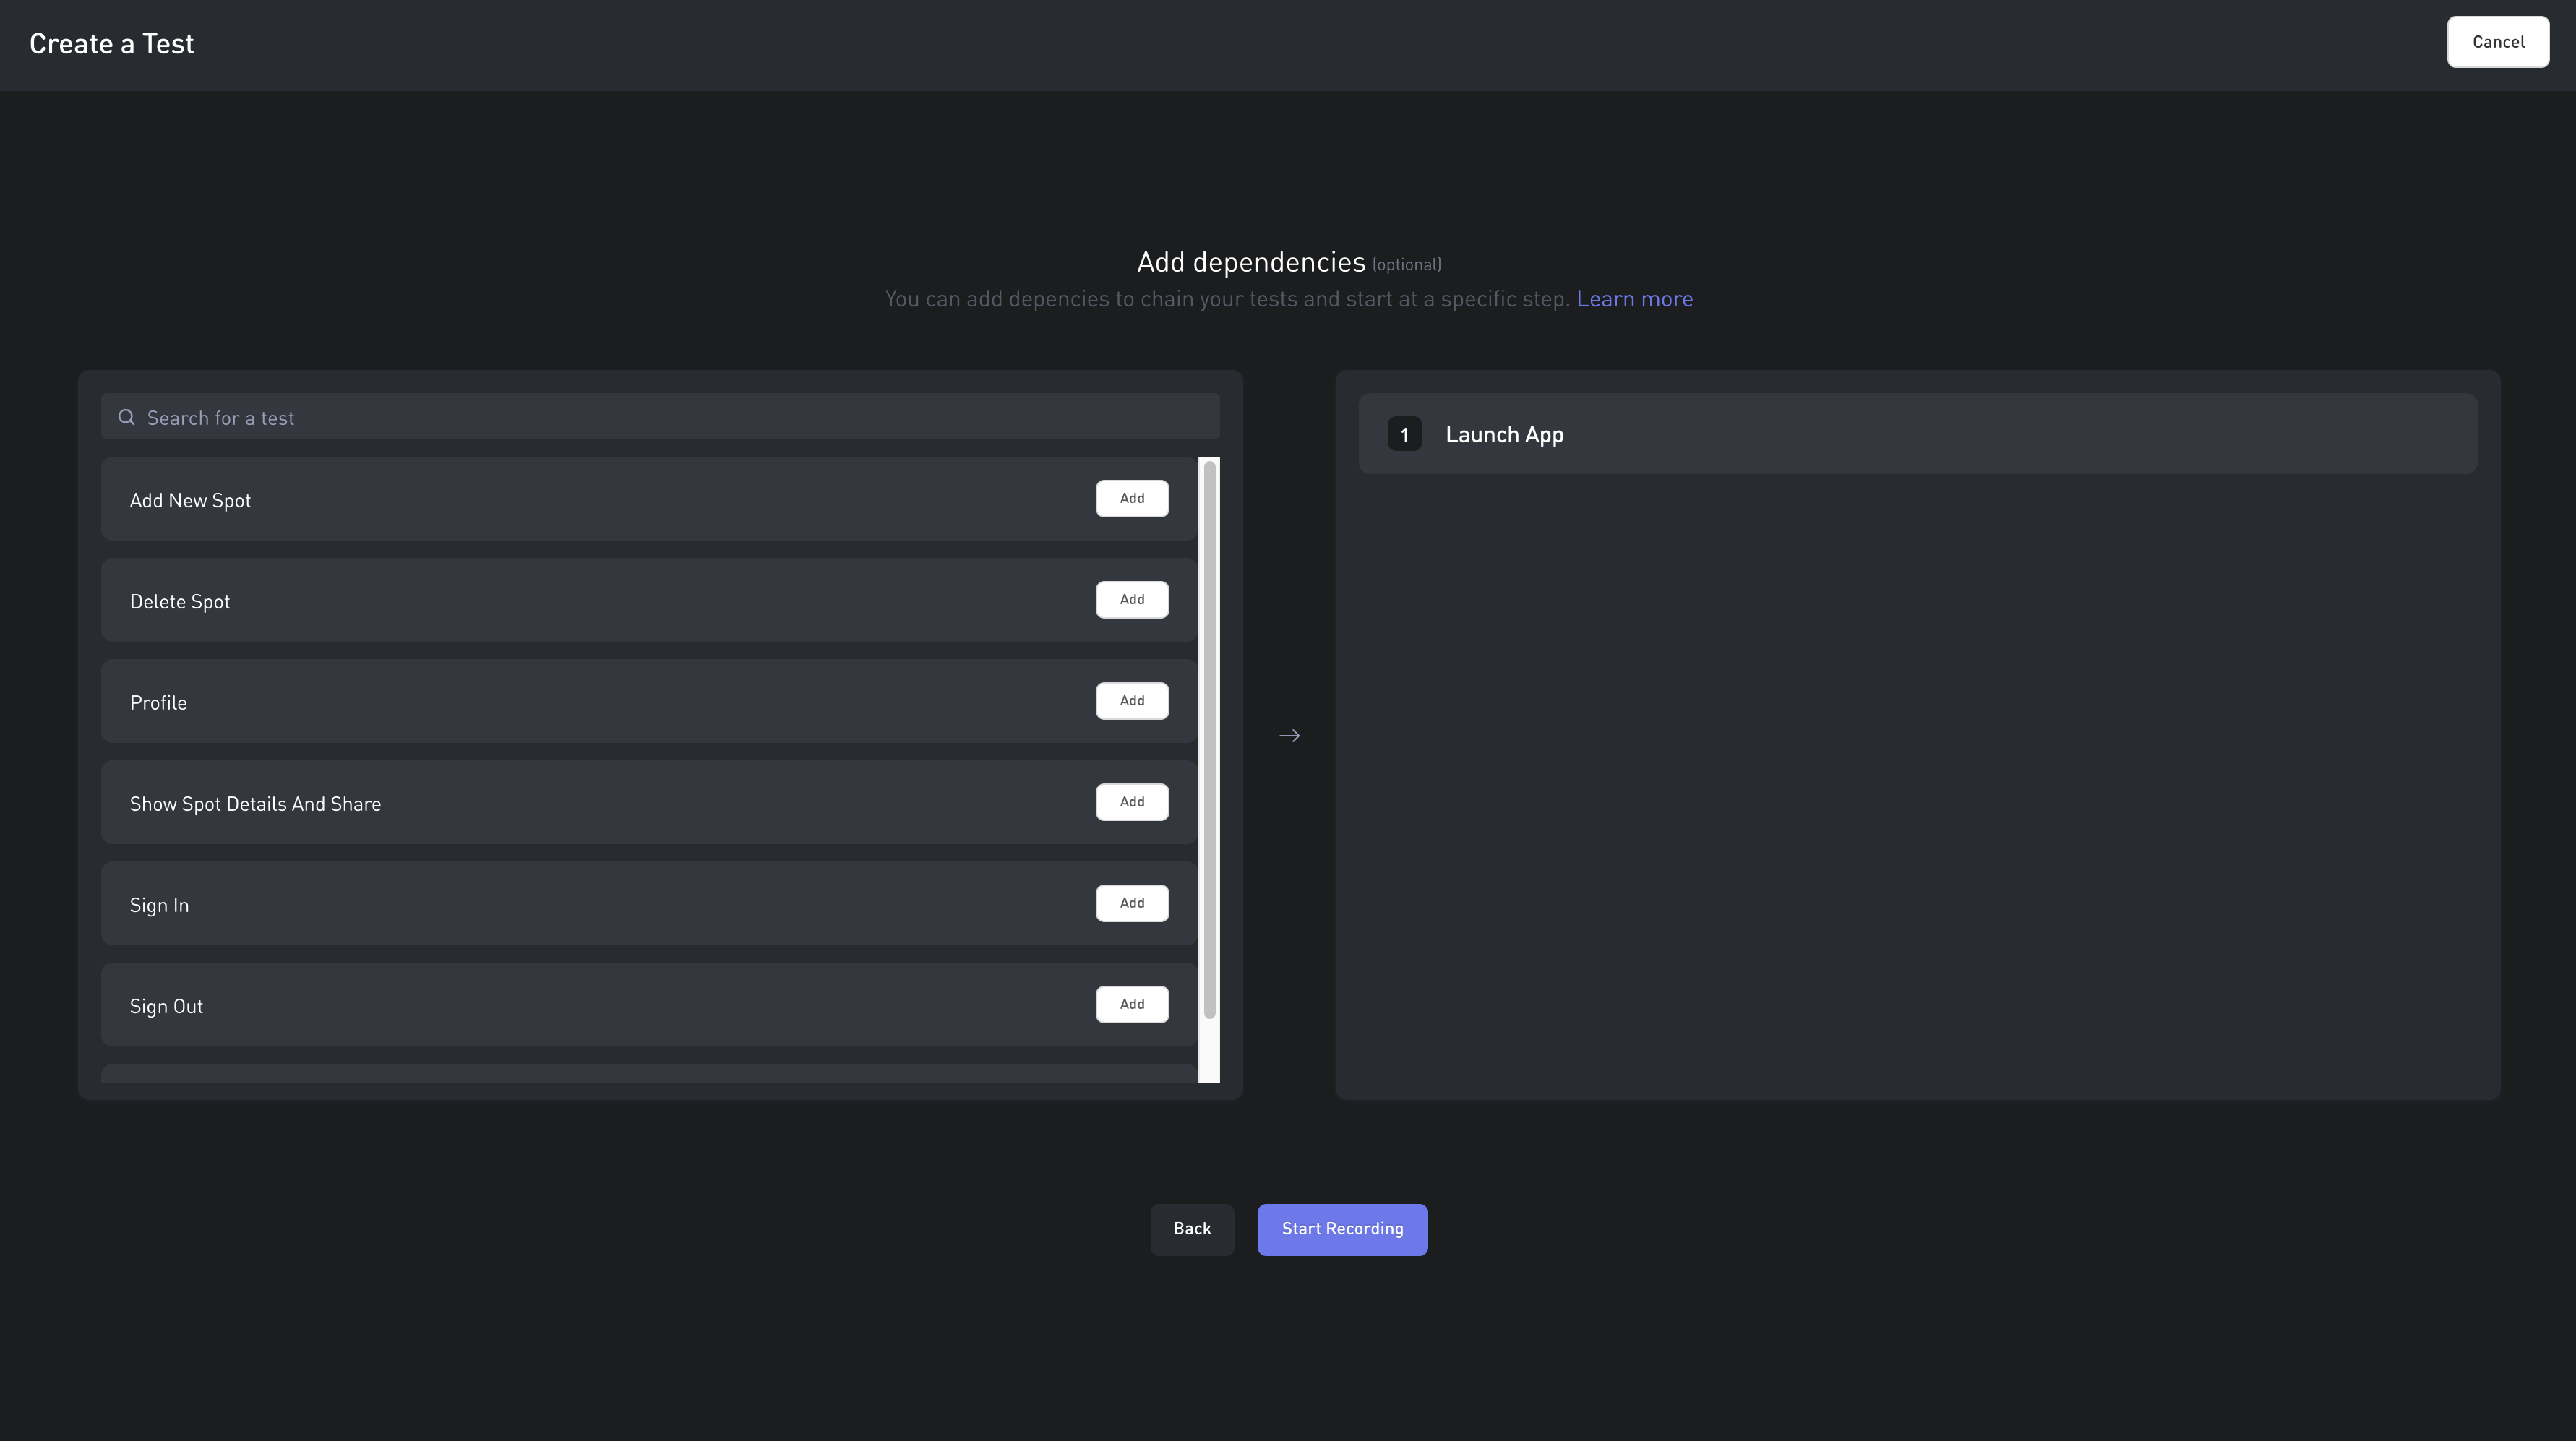The width and height of the screenshot is (2576, 1441).
Task: Click the search magnifier icon
Action: coord(126,417)
